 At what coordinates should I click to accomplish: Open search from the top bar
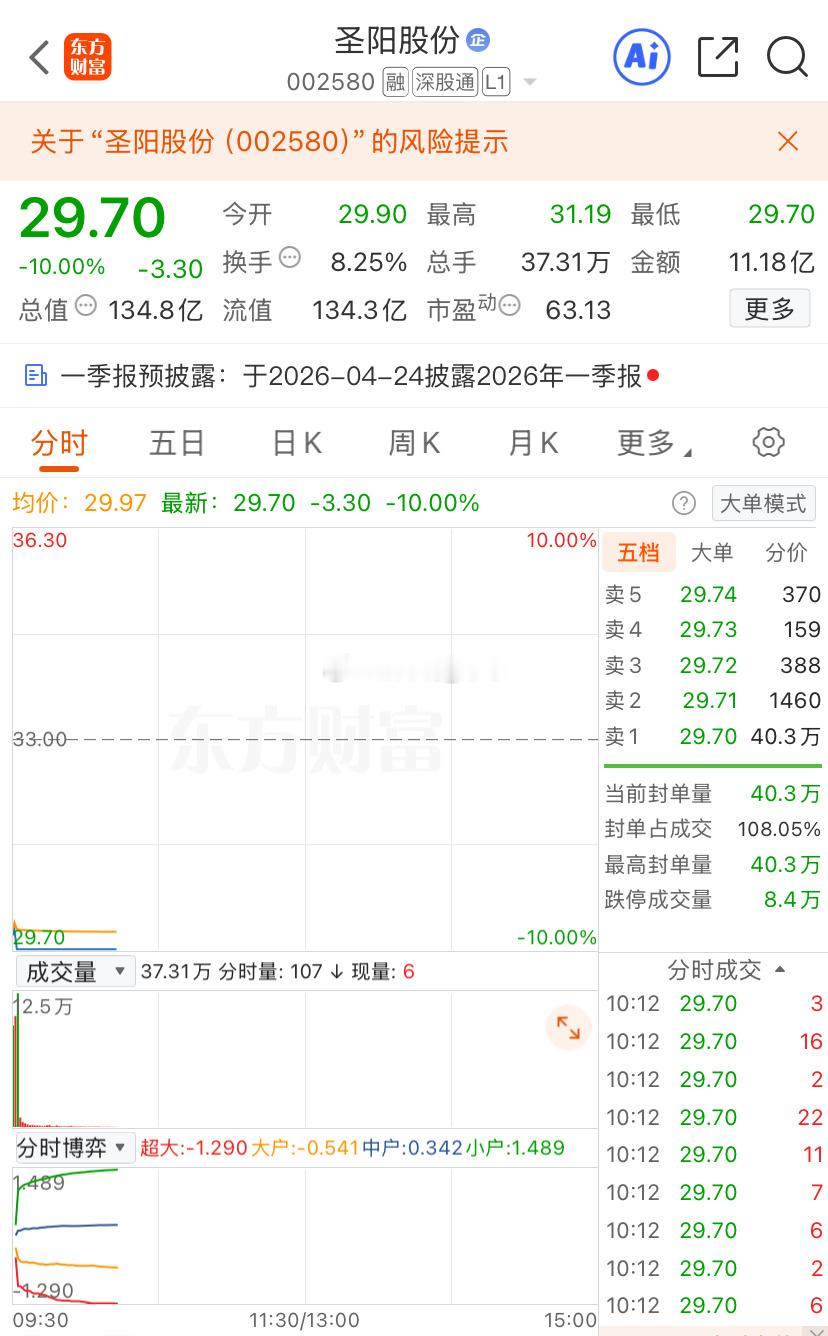[x=788, y=58]
